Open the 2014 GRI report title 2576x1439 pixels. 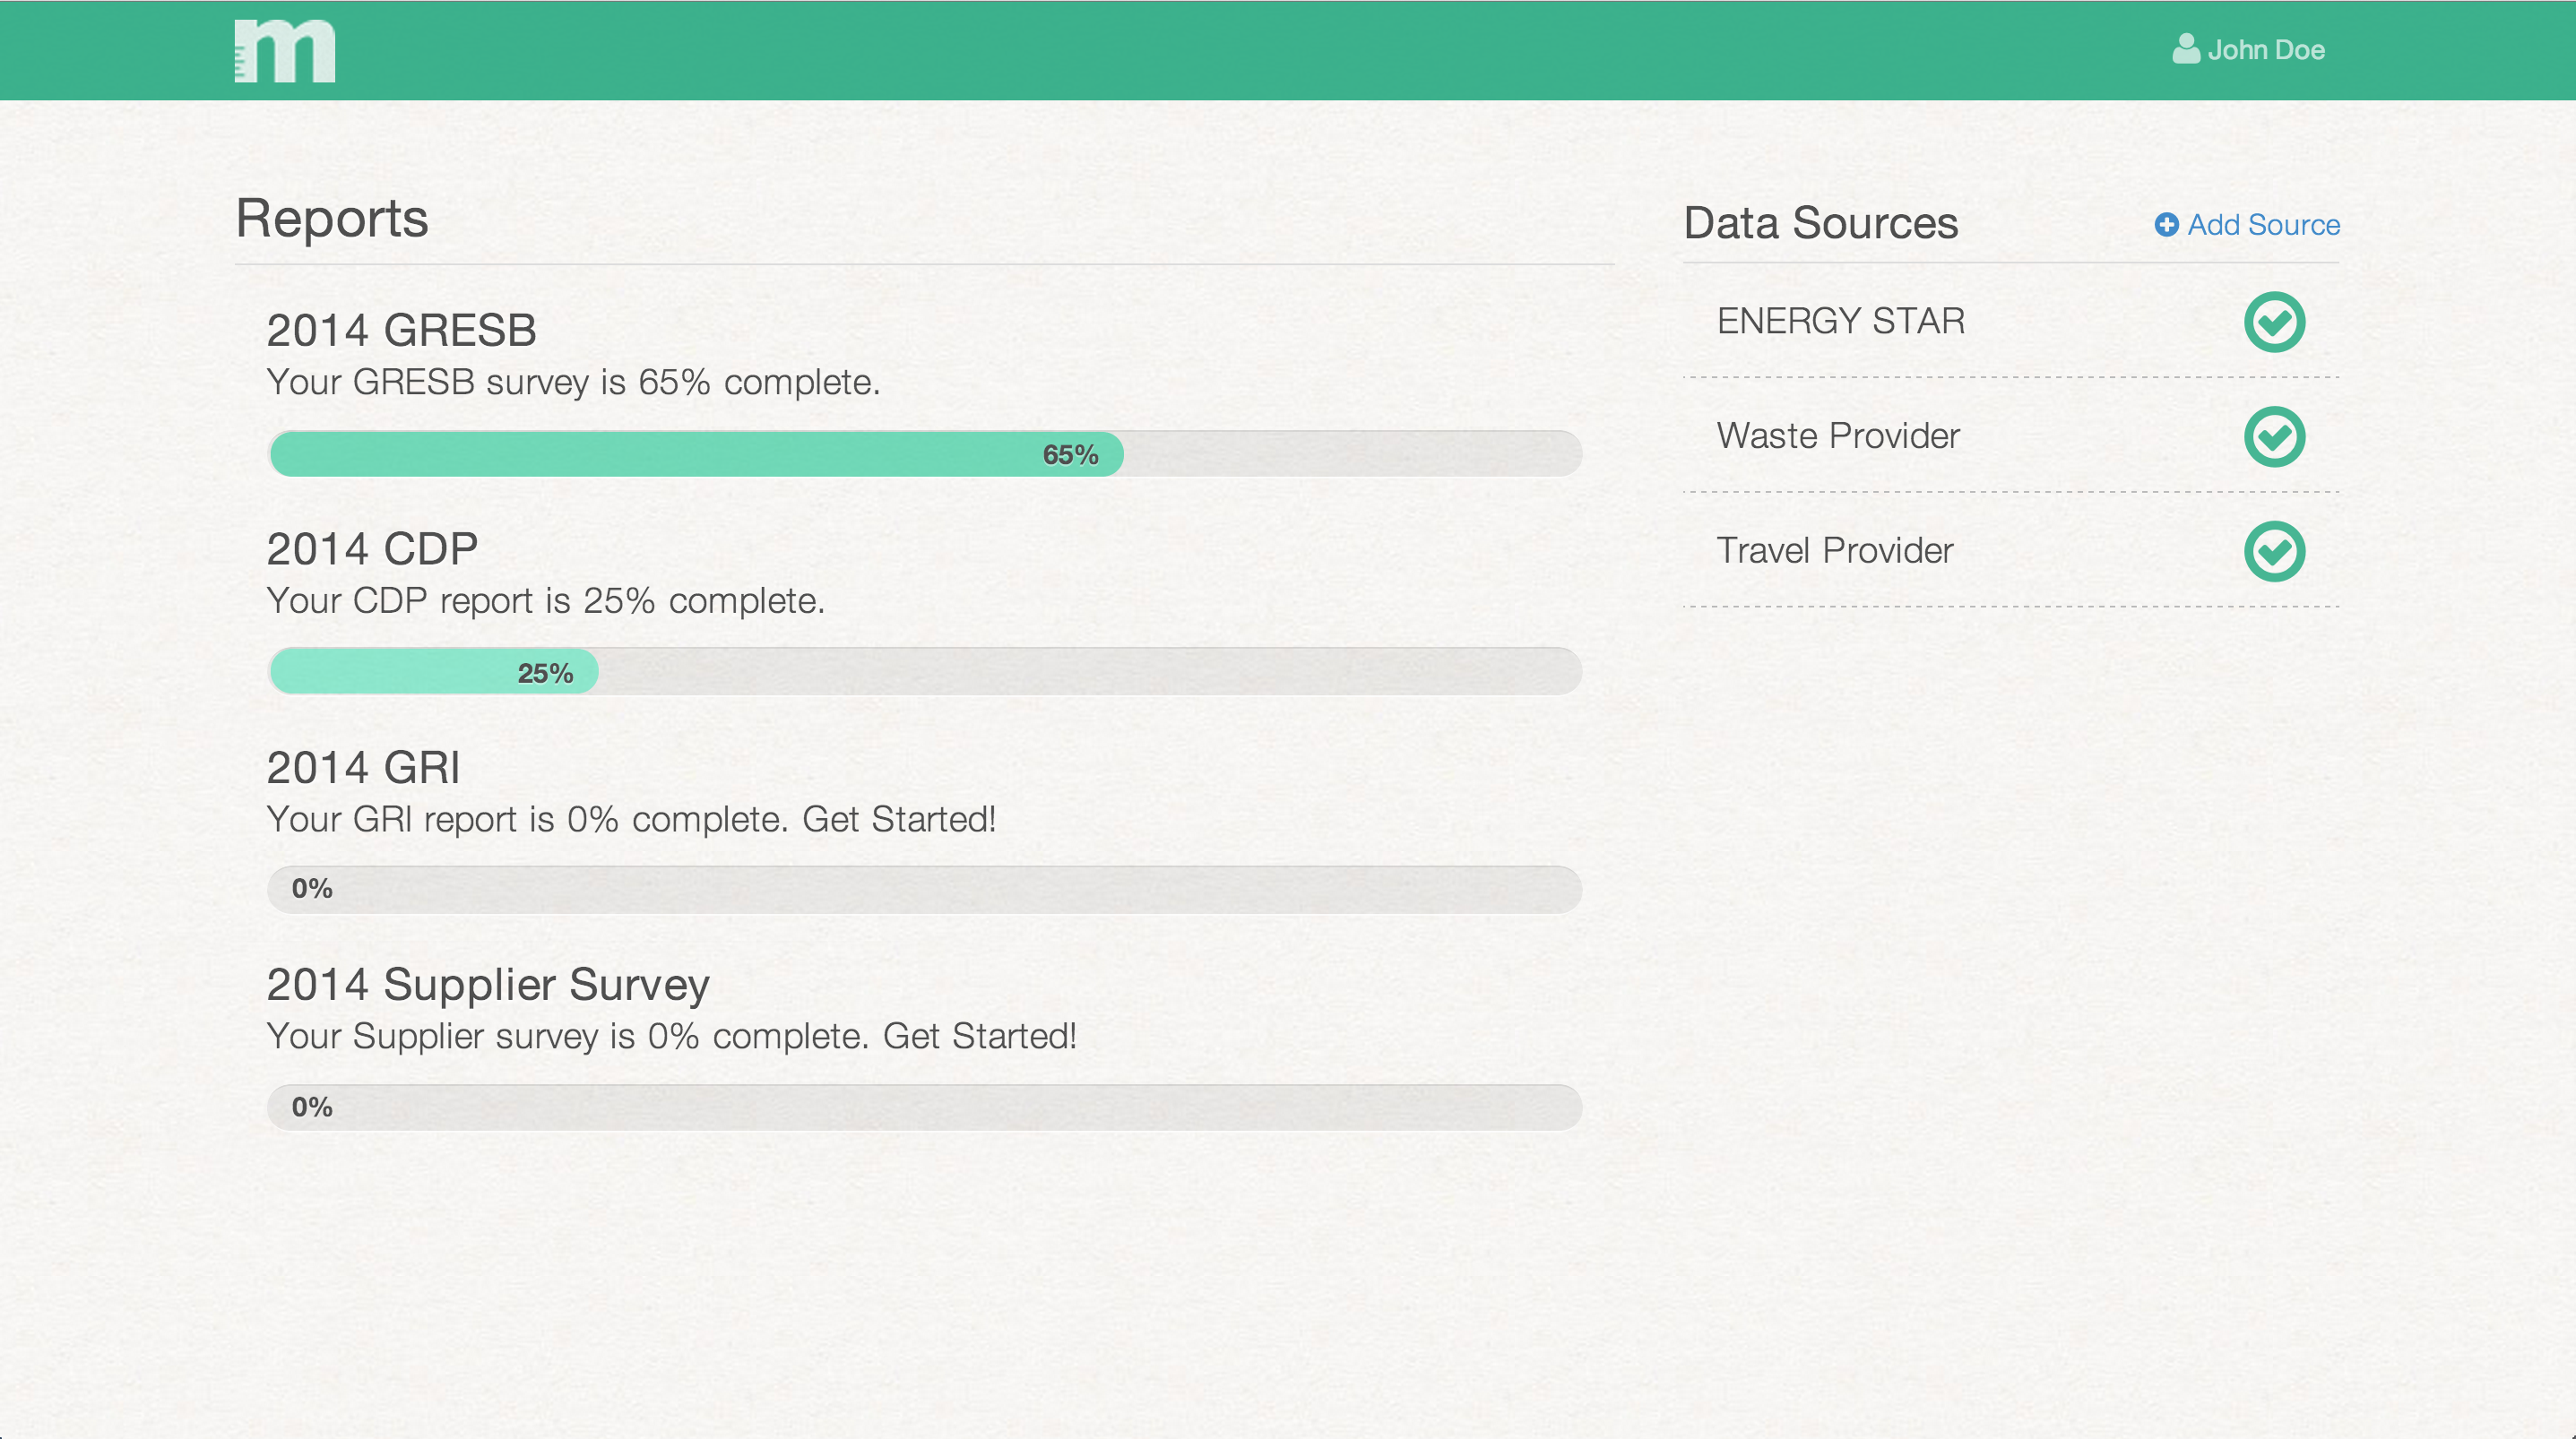(364, 768)
